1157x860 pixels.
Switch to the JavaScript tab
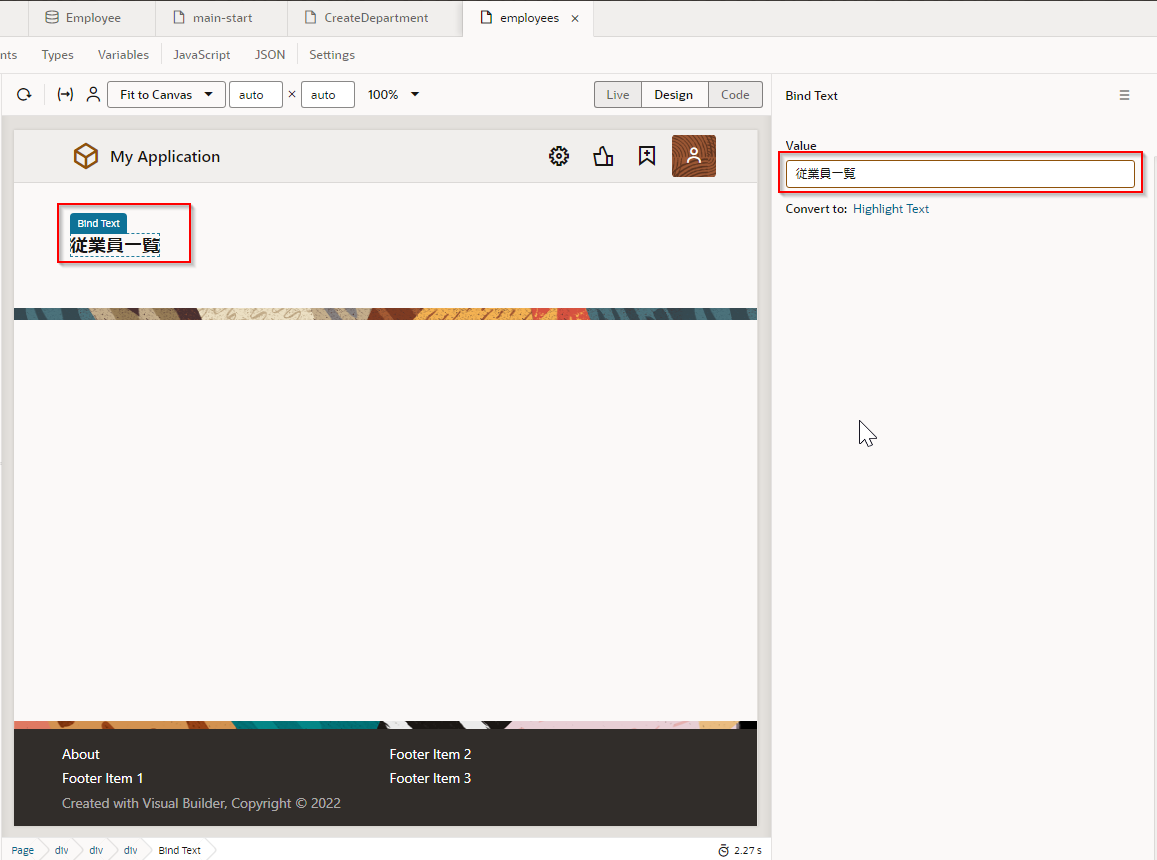[201, 55]
